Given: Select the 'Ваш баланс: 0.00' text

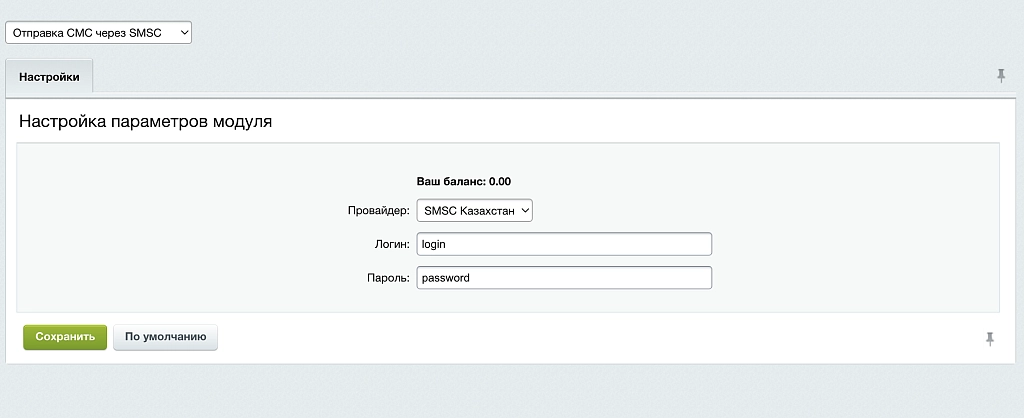Looking at the screenshot, I should [x=464, y=182].
